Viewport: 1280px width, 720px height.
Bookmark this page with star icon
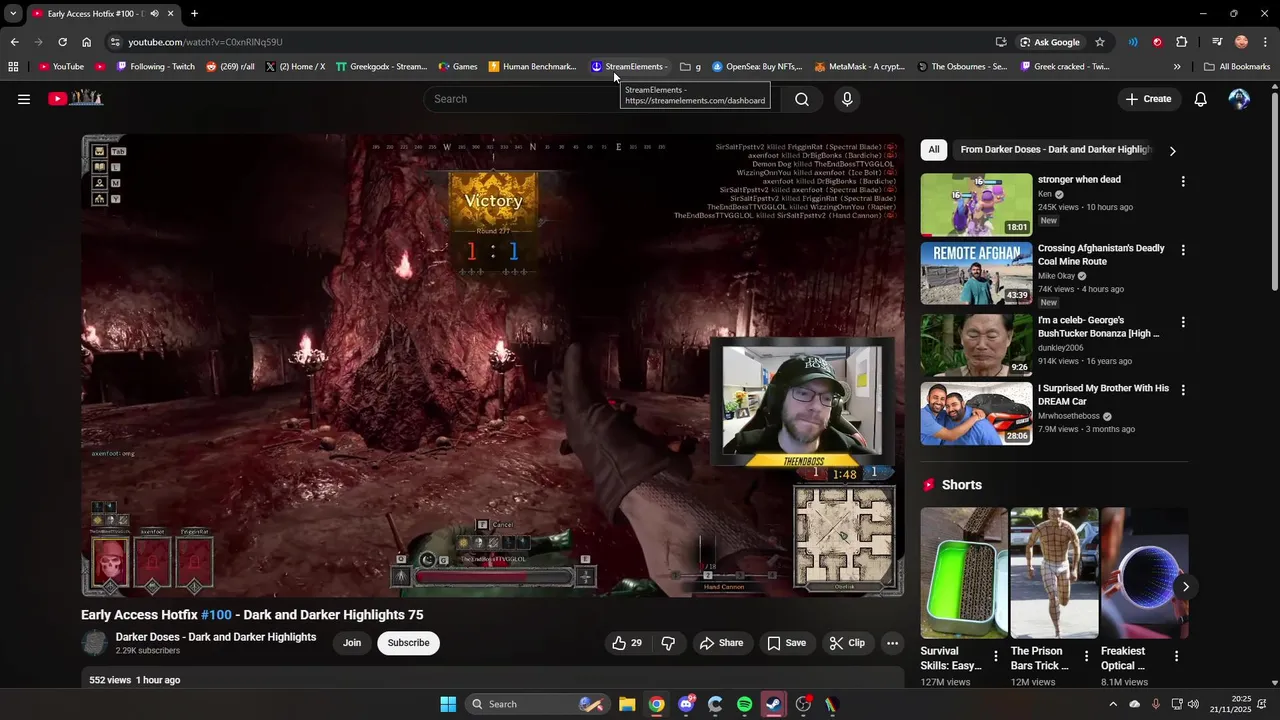pos(1100,42)
